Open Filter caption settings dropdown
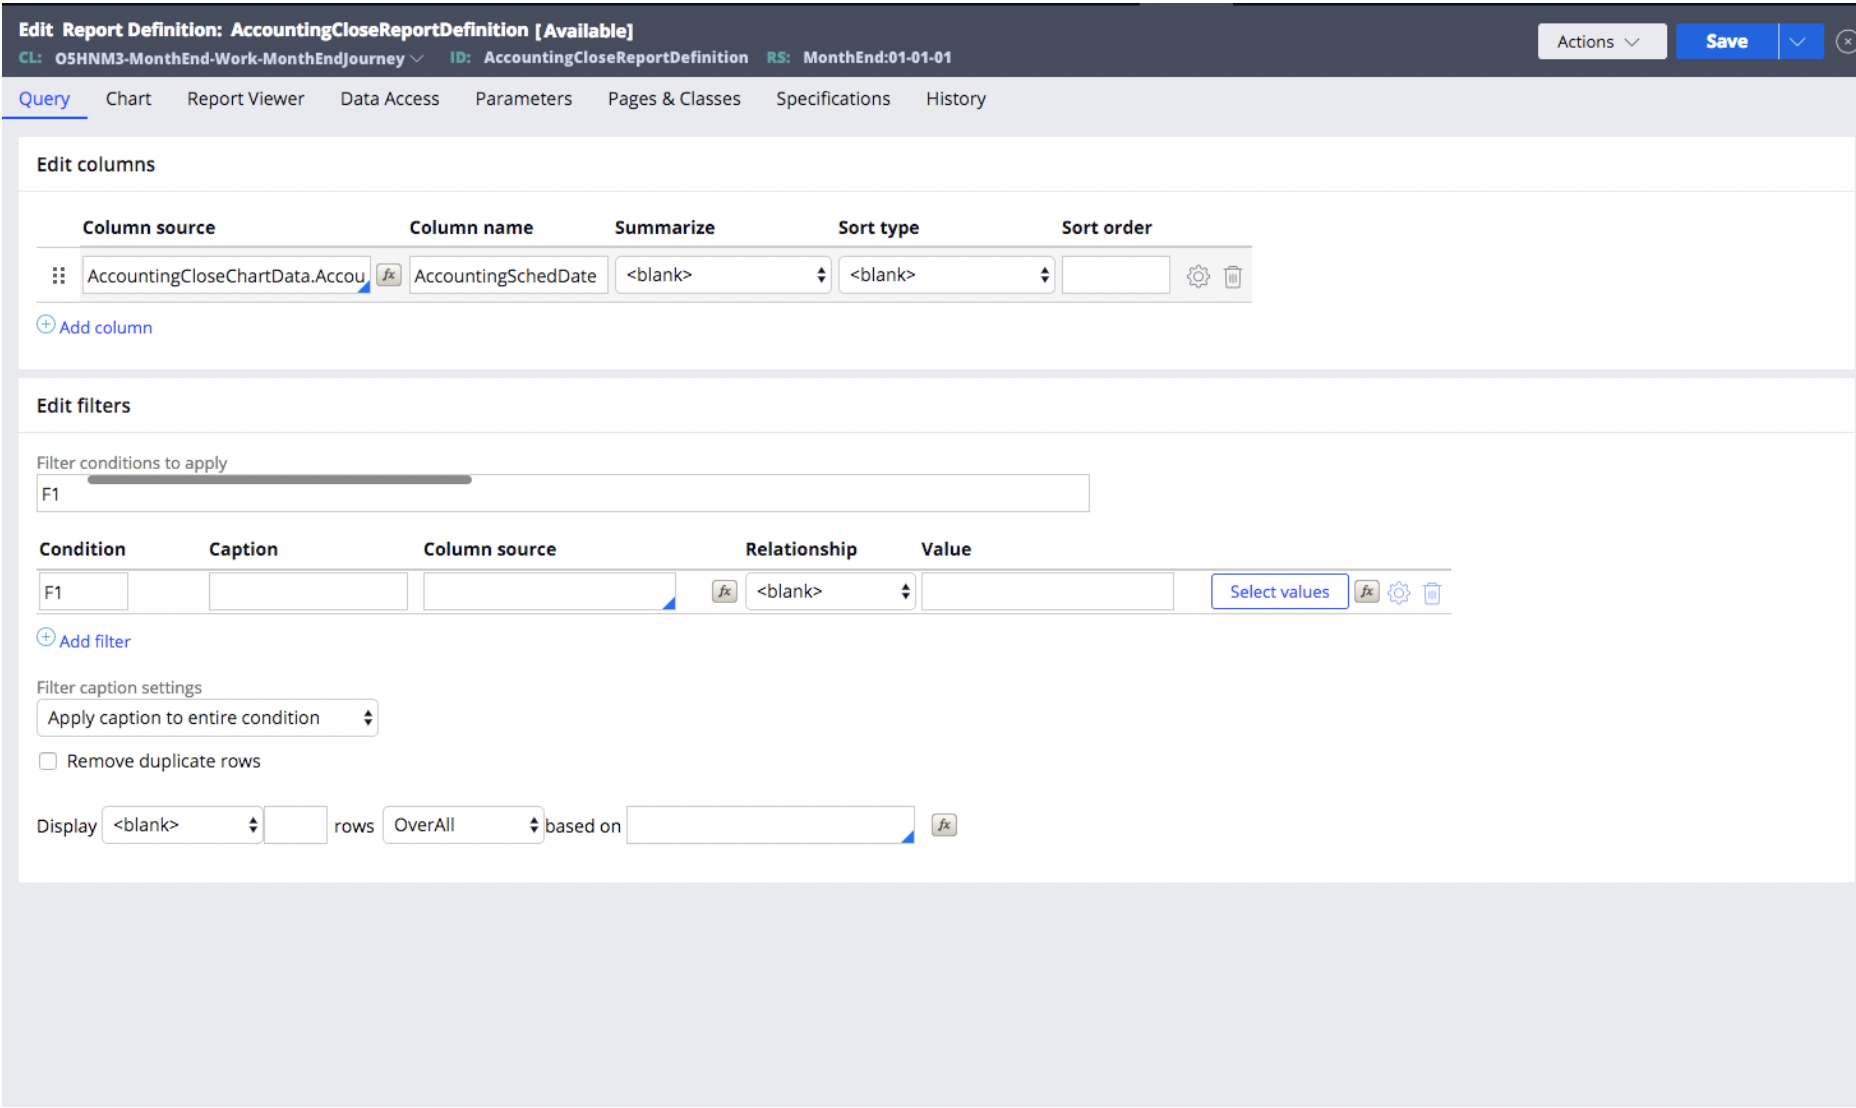 point(207,718)
